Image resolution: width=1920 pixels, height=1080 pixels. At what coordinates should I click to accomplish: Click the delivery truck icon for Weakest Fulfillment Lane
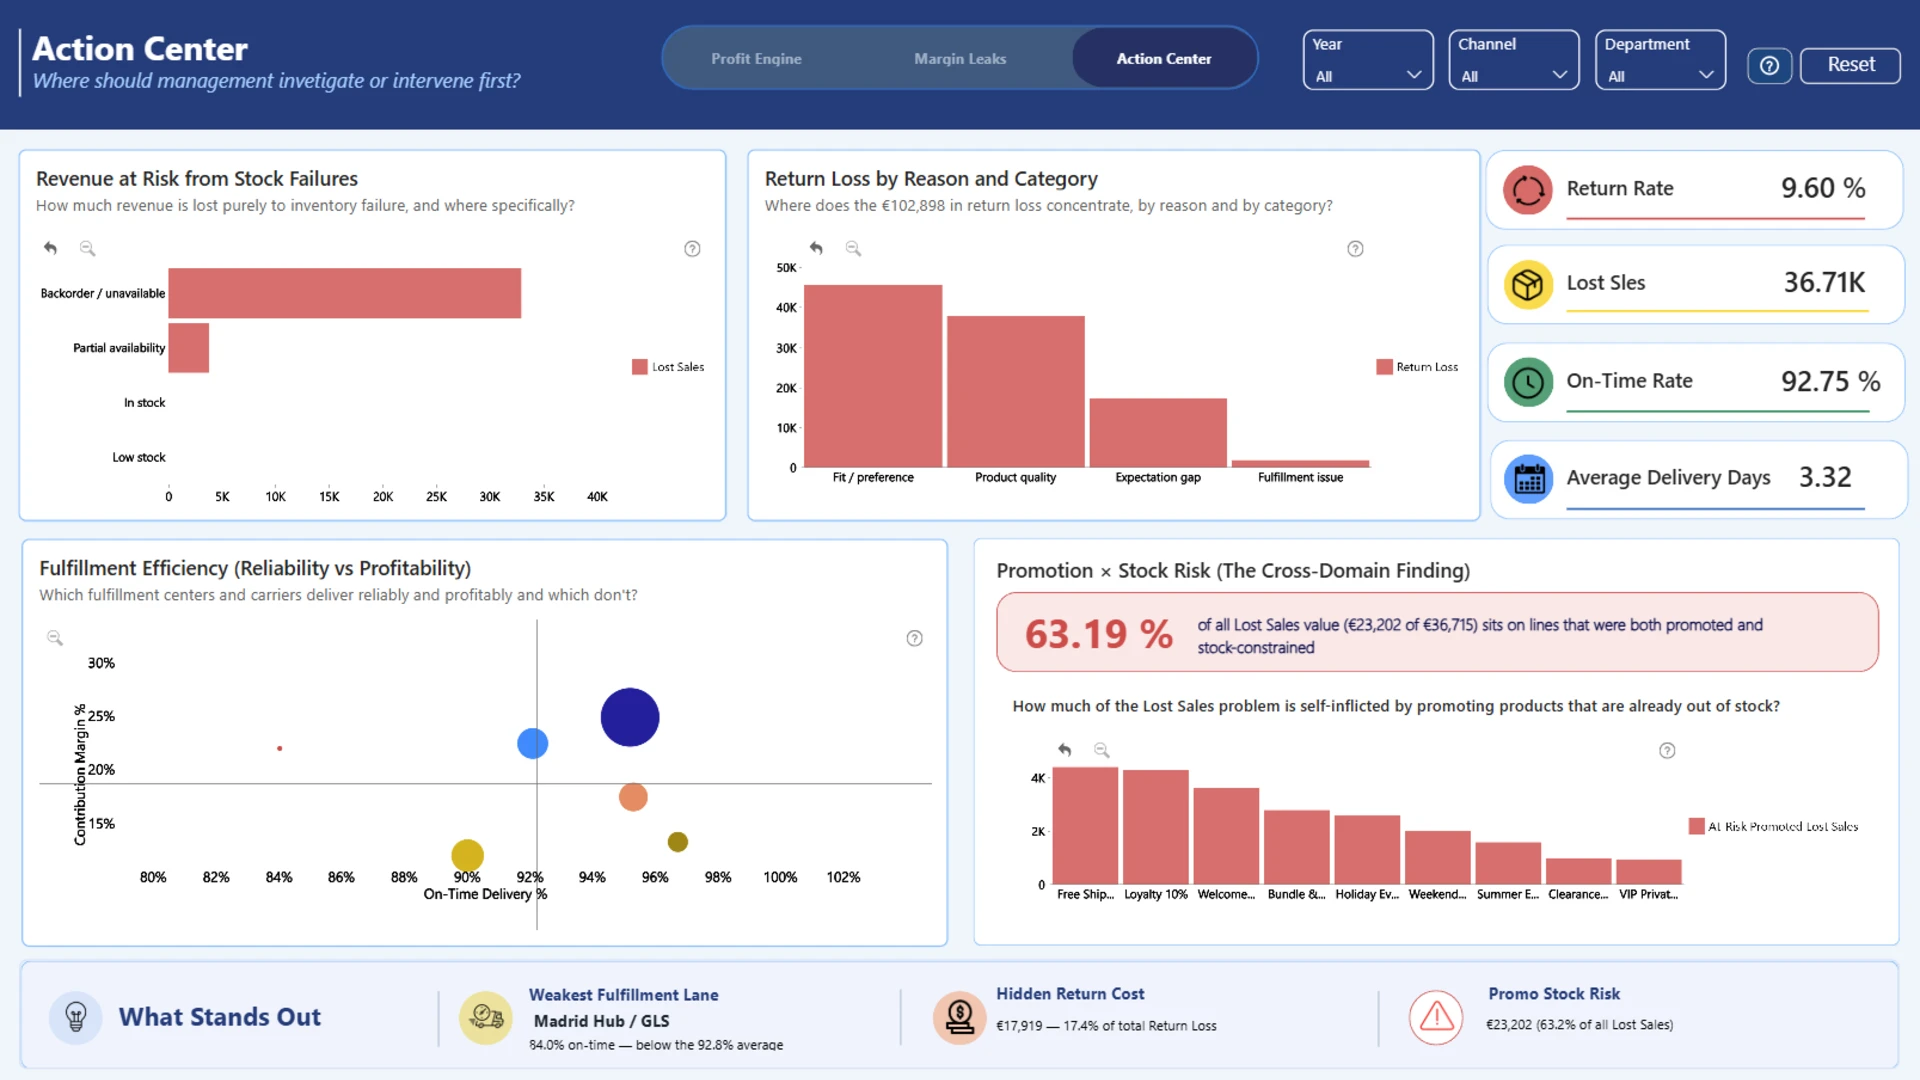pos(486,1018)
